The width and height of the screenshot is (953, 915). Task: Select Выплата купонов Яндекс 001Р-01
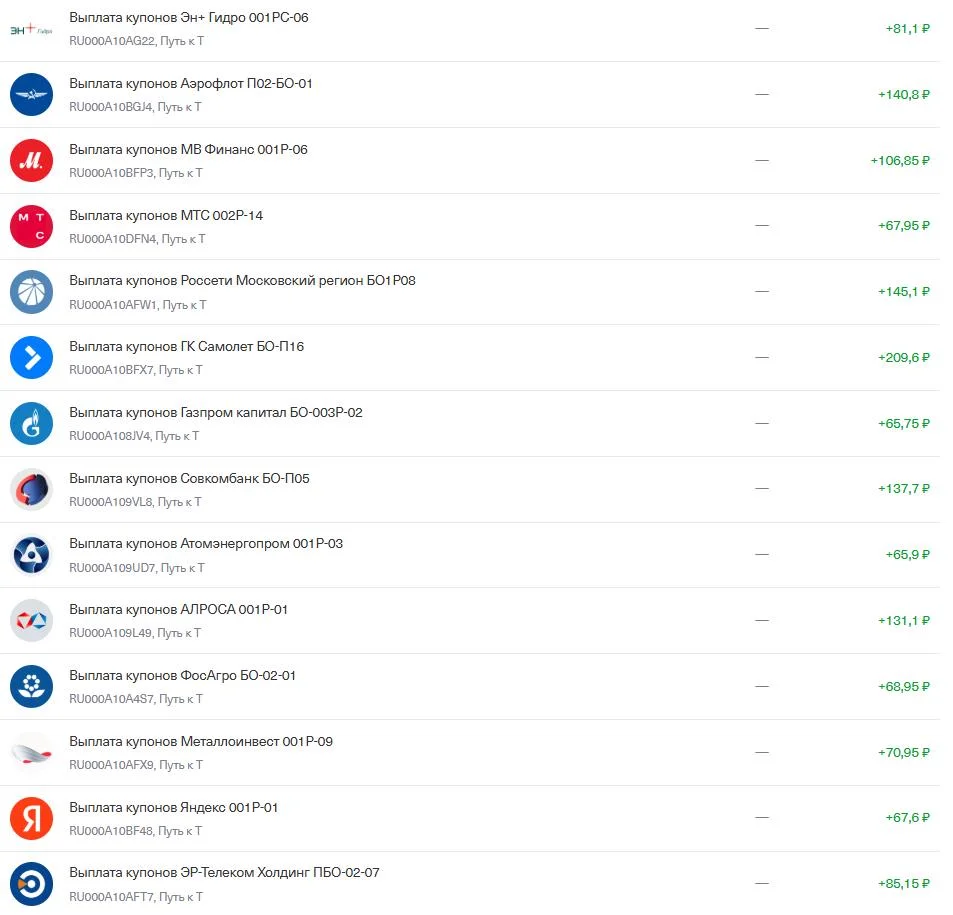pyautogui.click(x=174, y=808)
